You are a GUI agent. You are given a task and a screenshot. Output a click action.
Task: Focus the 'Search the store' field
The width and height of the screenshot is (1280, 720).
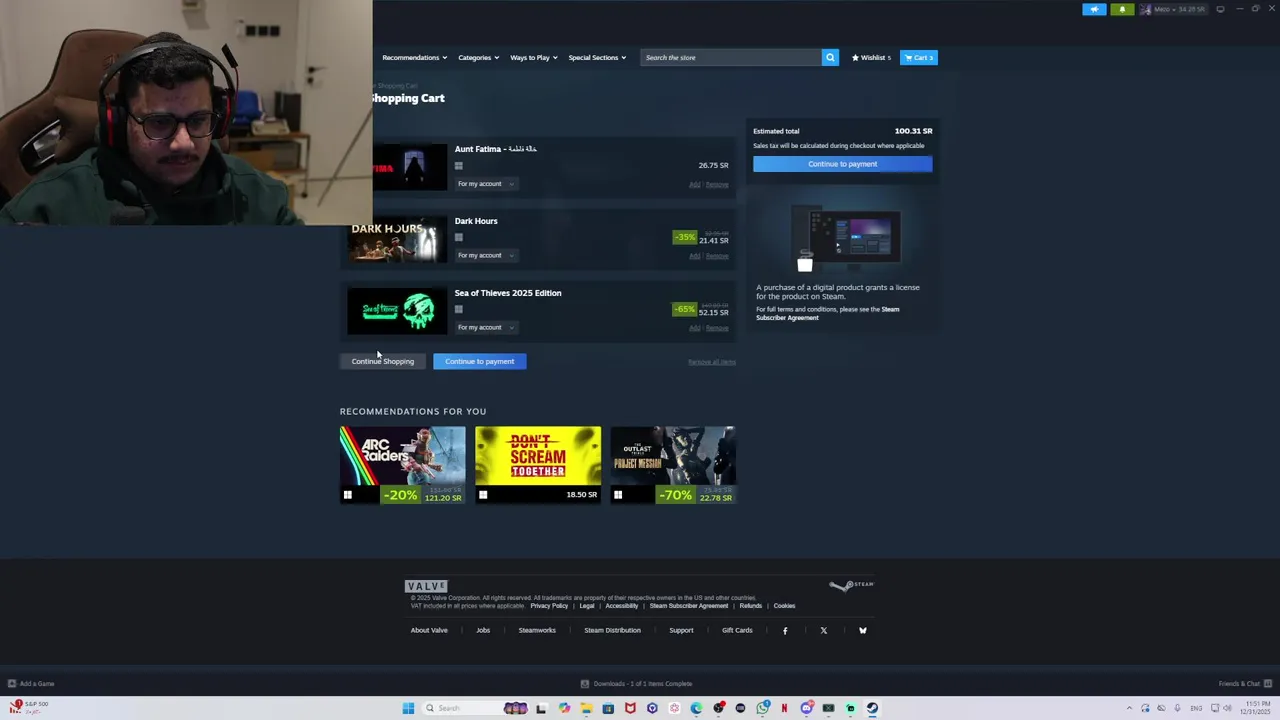(731, 57)
